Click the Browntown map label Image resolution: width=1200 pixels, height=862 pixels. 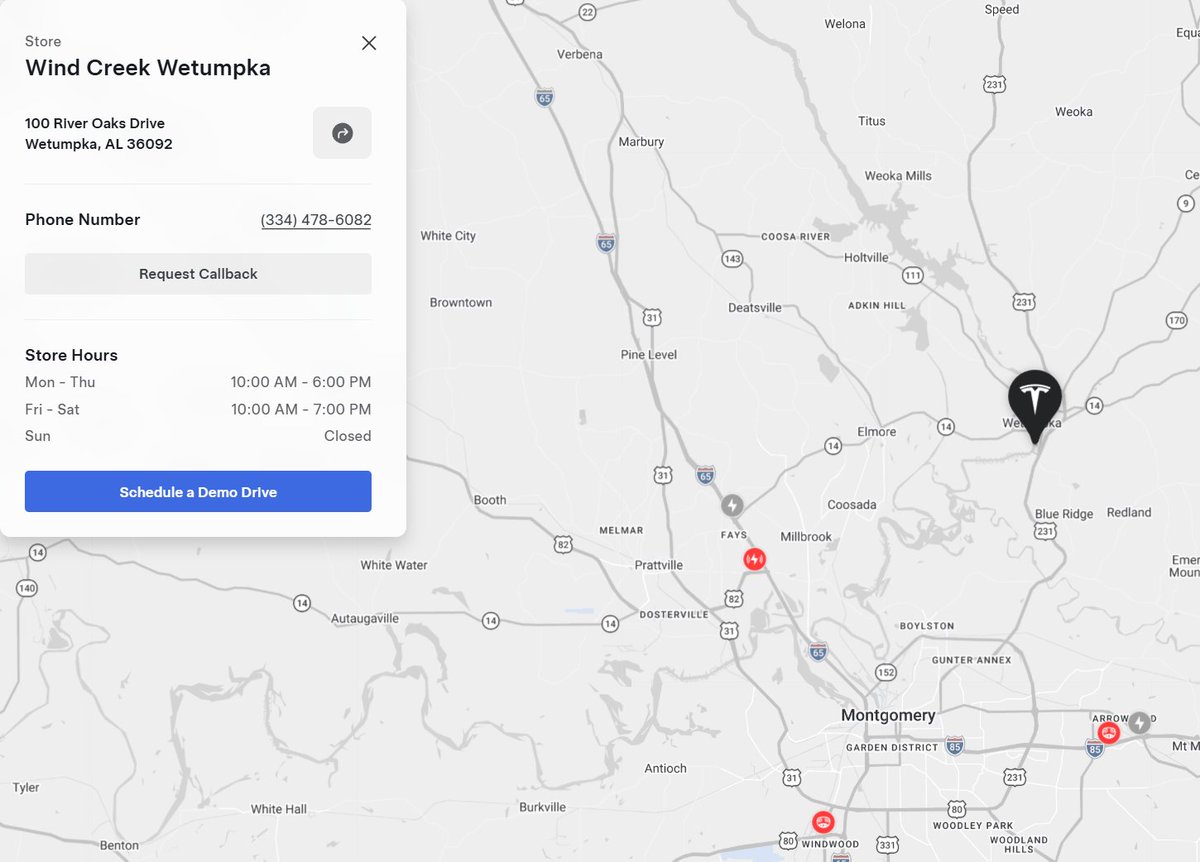[461, 302]
